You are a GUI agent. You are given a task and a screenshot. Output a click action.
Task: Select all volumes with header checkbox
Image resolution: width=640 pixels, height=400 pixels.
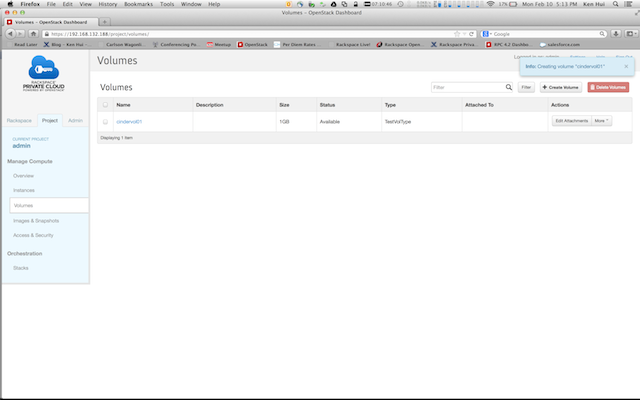[x=106, y=104]
